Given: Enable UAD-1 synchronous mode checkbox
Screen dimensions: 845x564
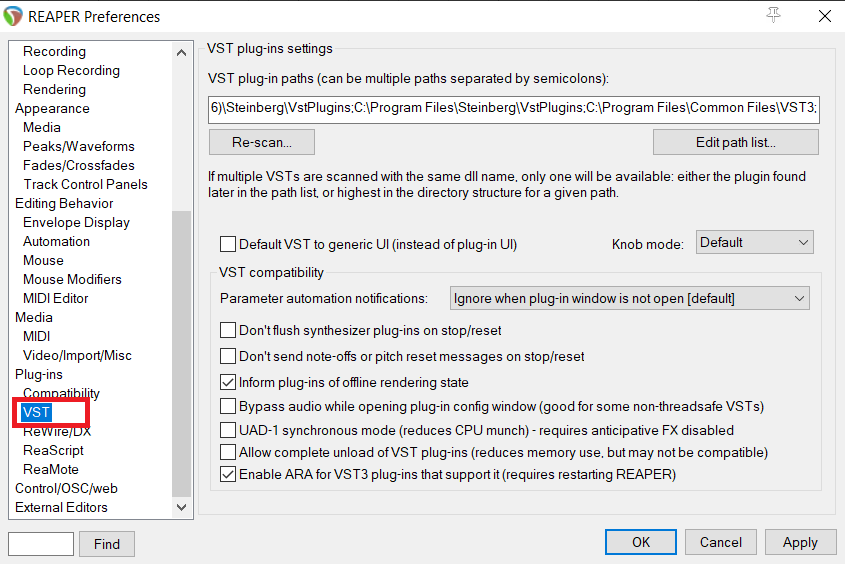Looking at the screenshot, I should pos(228,430).
